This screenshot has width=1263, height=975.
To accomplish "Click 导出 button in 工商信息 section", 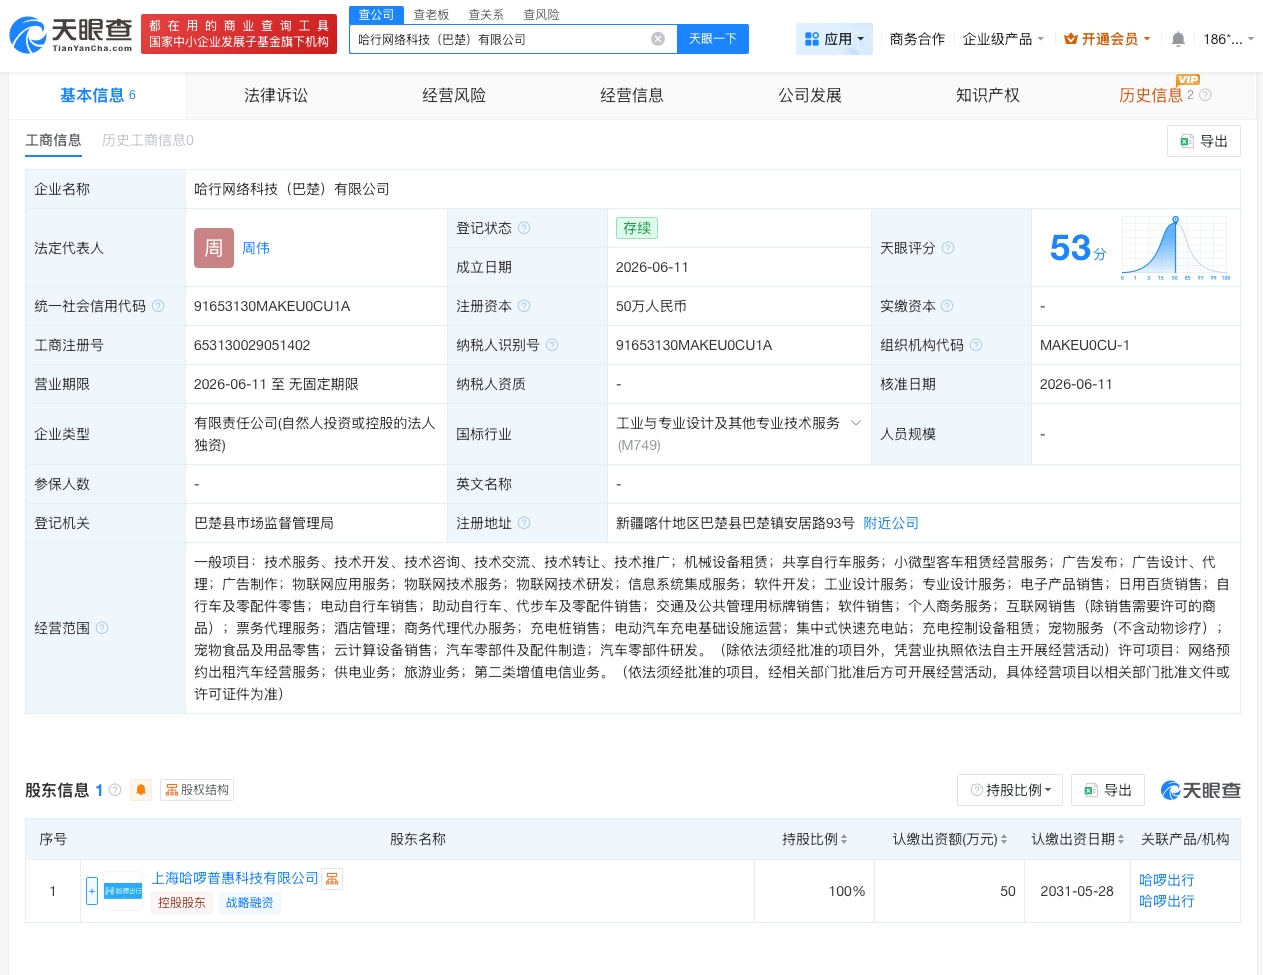I will point(1204,141).
